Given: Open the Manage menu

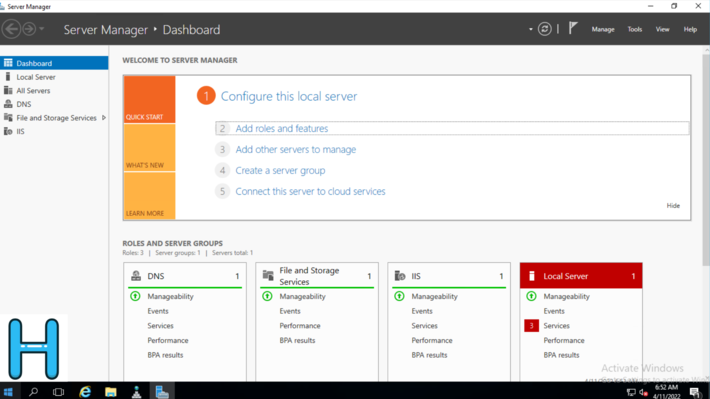Looking at the screenshot, I should click(x=603, y=29).
